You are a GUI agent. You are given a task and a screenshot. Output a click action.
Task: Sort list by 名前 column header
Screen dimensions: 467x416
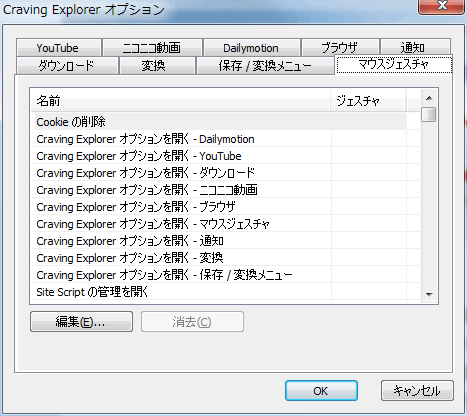[x=180, y=101]
